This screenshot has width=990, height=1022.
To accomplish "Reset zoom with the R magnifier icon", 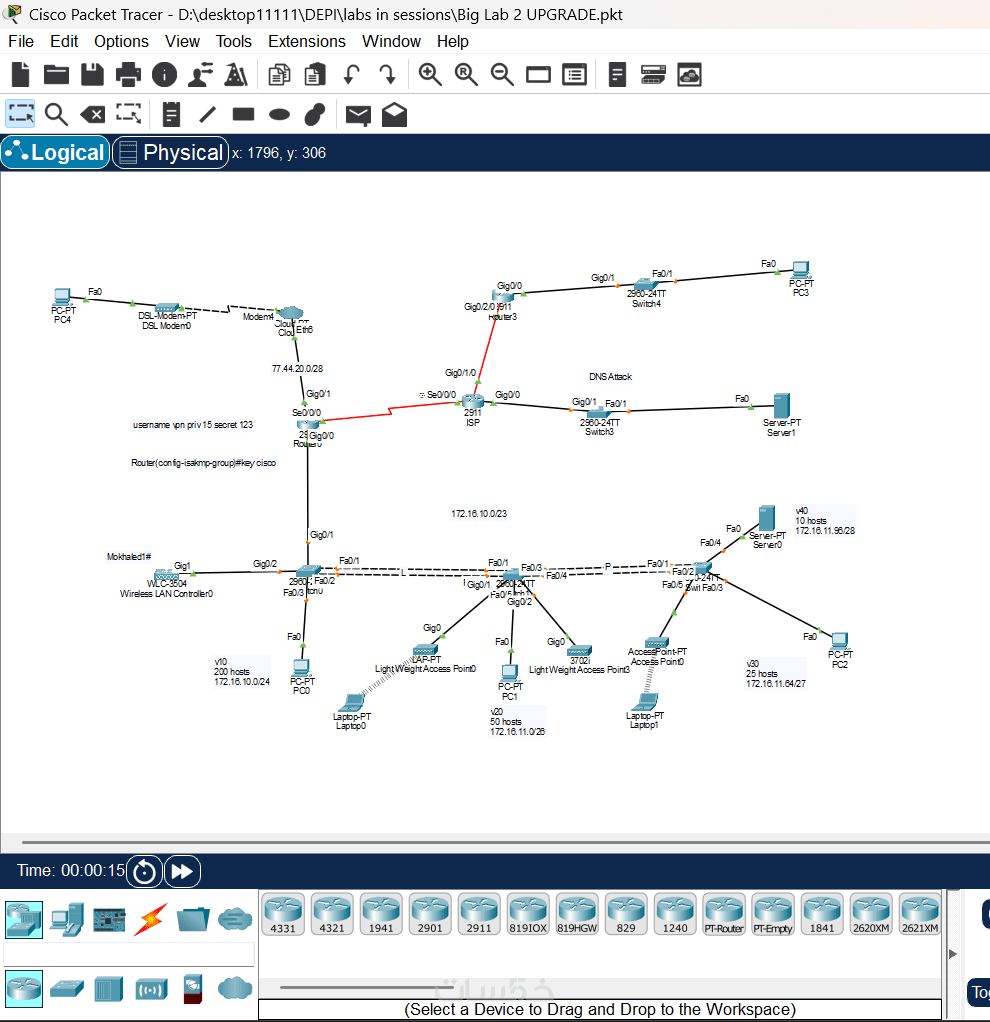I will (466, 74).
